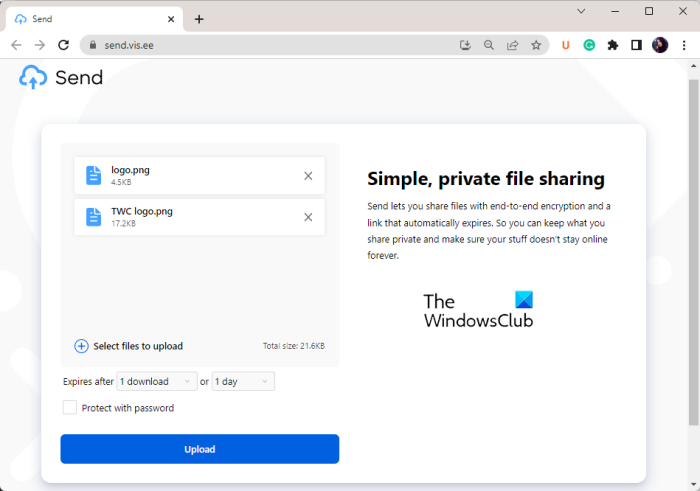700x491 pixels.
Task: Open a new browser tab
Action: point(199,19)
